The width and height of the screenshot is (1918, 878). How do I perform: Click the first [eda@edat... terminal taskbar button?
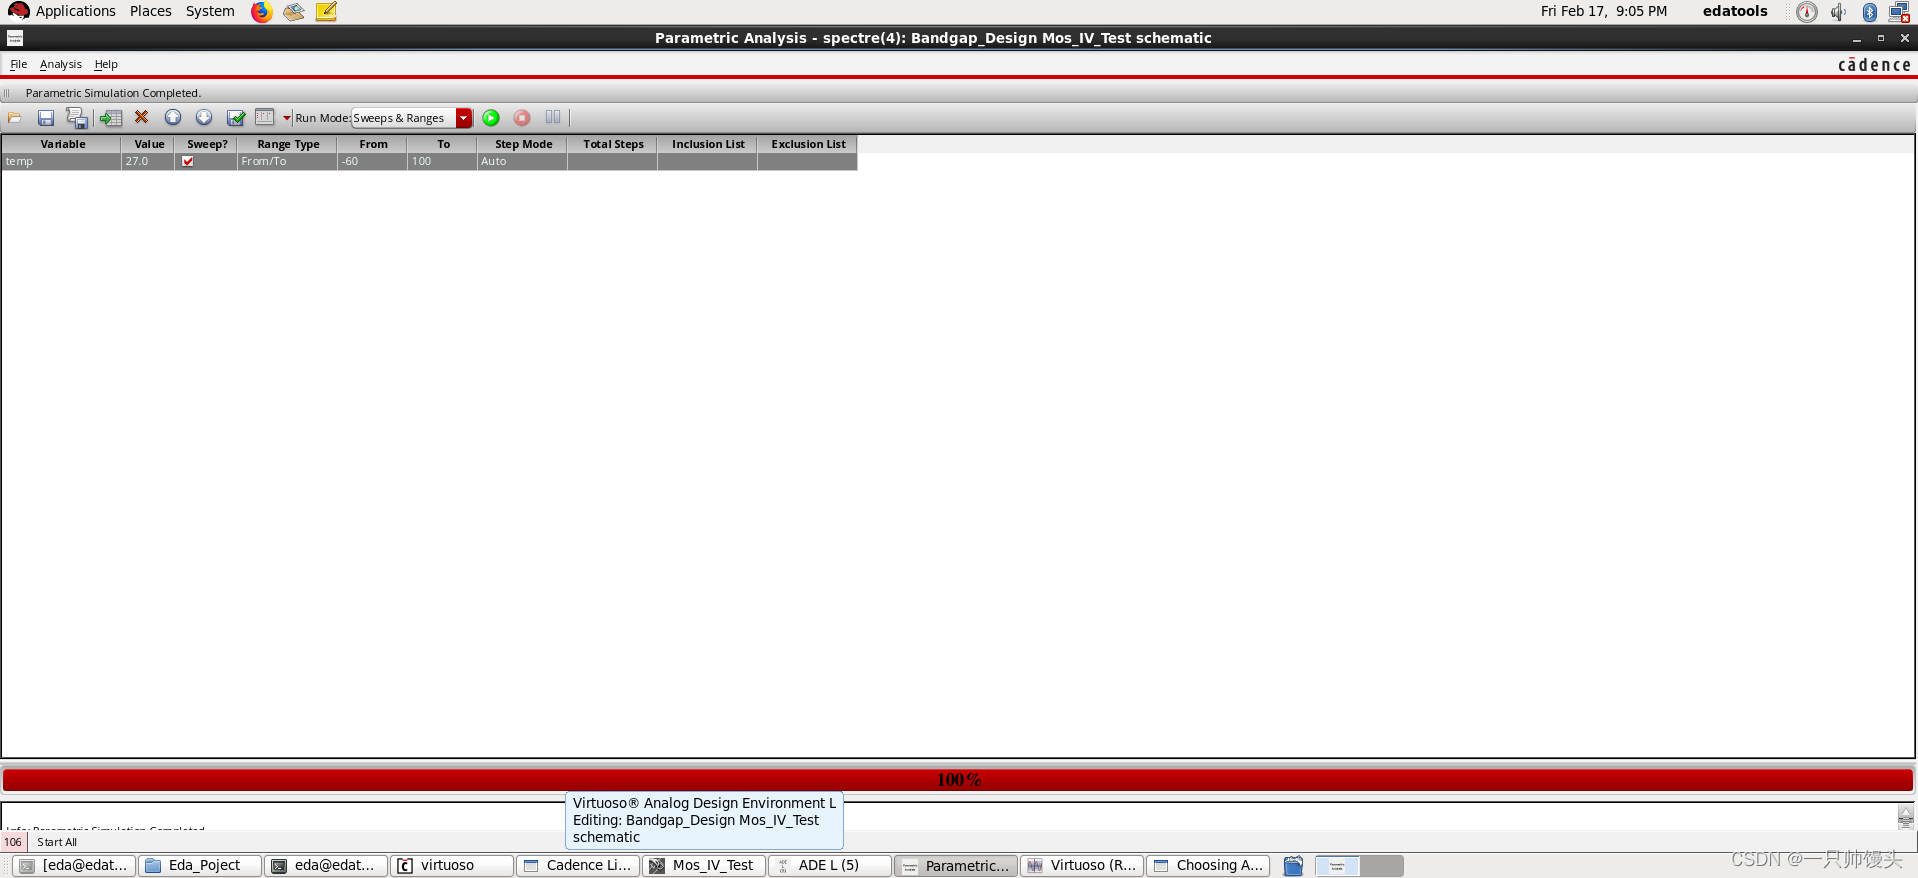(74, 865)
